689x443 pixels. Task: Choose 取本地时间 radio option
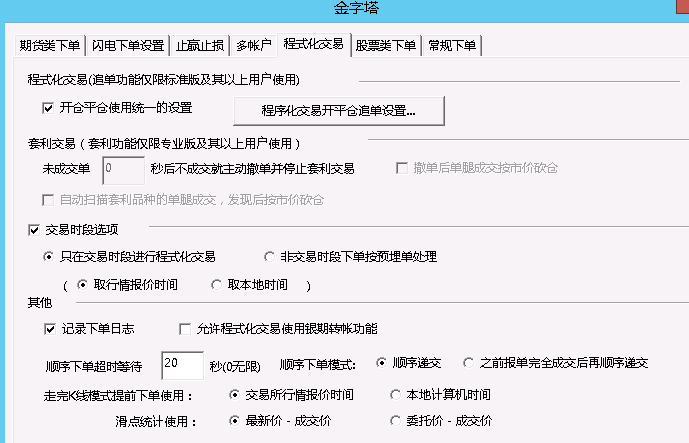[x=216, y=285]
